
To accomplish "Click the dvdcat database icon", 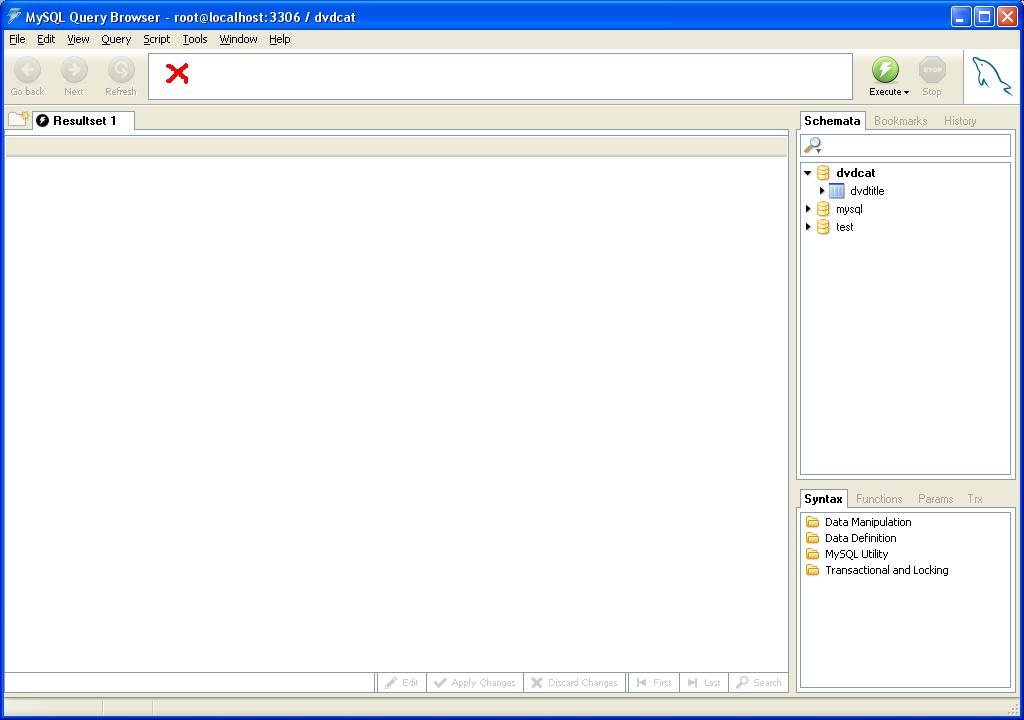I will click(824, 172).
